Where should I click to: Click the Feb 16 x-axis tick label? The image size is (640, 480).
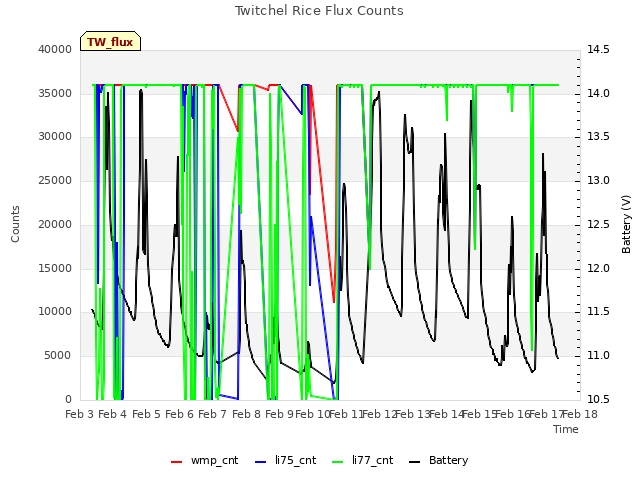(x=513, y=414)
